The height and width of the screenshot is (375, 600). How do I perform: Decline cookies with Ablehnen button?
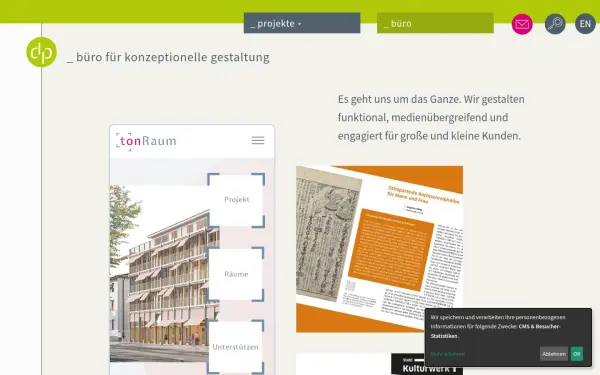[x=554, y=354]
